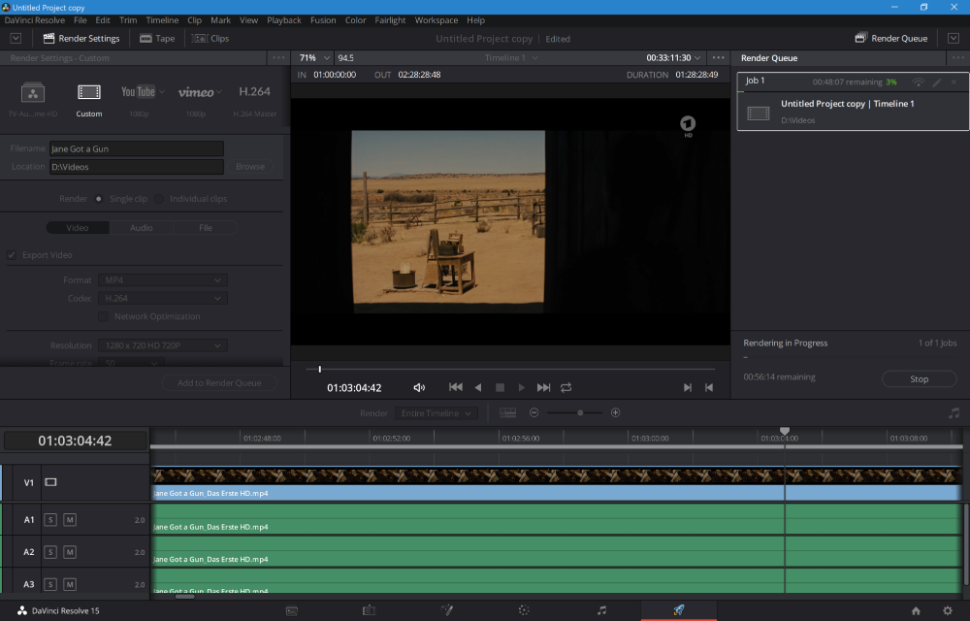
Task: Open the Fusion page
Action: tap(447, 610)
